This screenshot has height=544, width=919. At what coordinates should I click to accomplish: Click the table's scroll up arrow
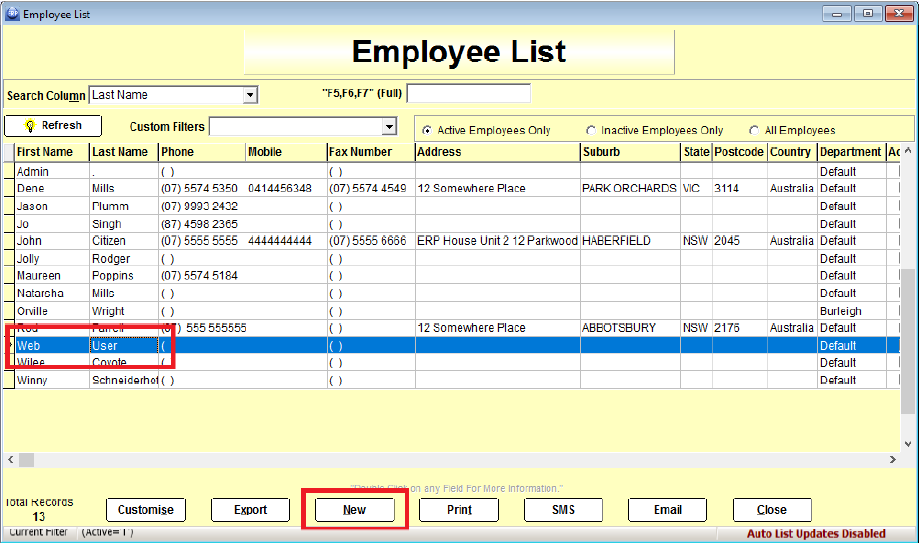[x=908, y=151]
